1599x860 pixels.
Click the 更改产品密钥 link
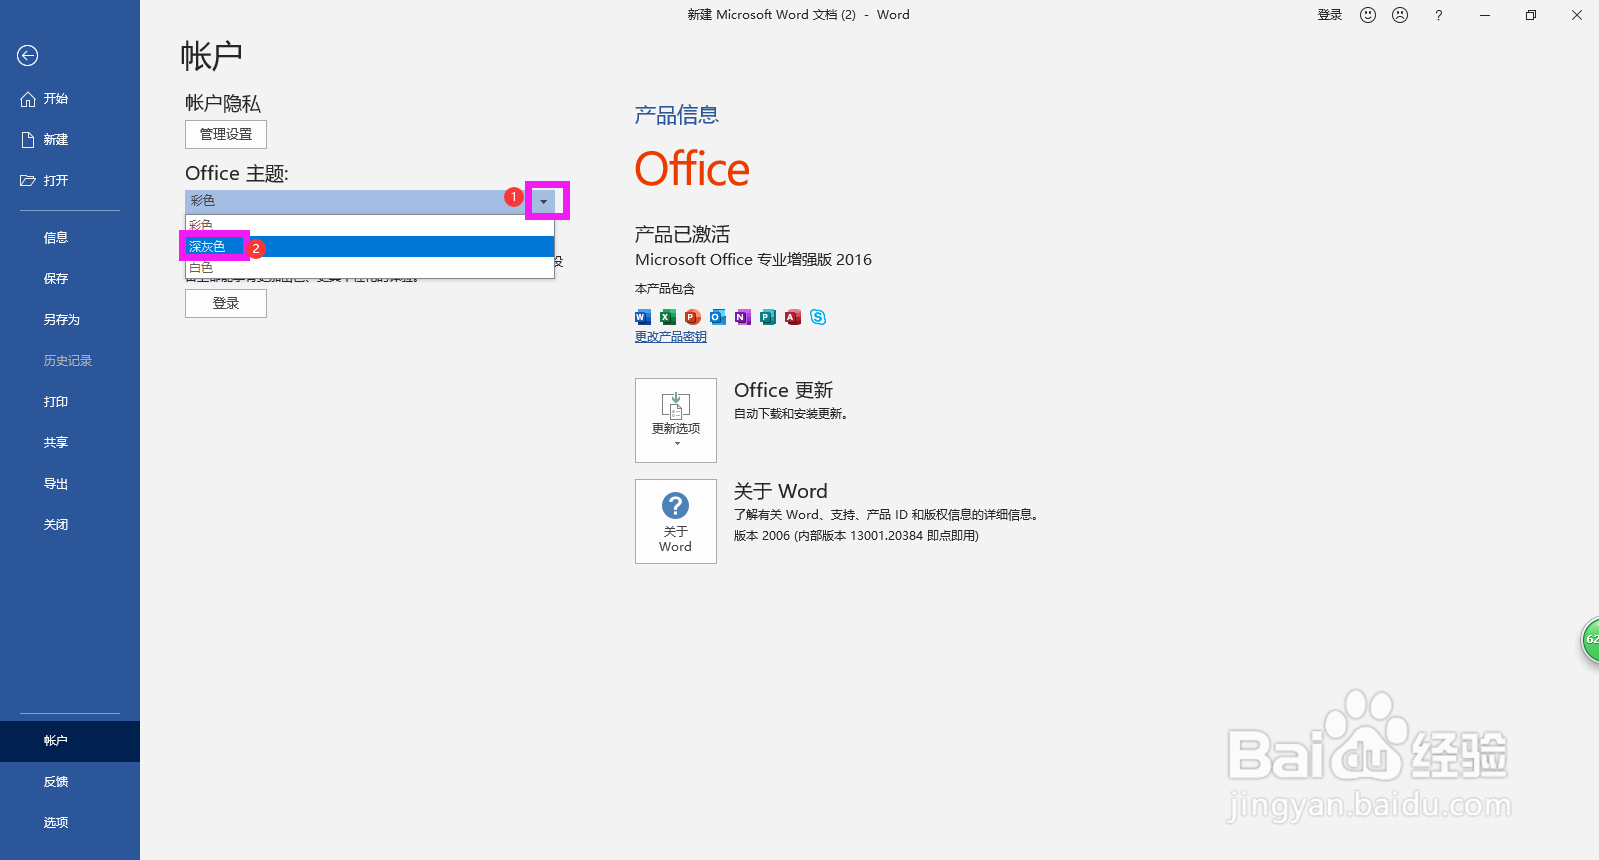[x=671, y=337]
